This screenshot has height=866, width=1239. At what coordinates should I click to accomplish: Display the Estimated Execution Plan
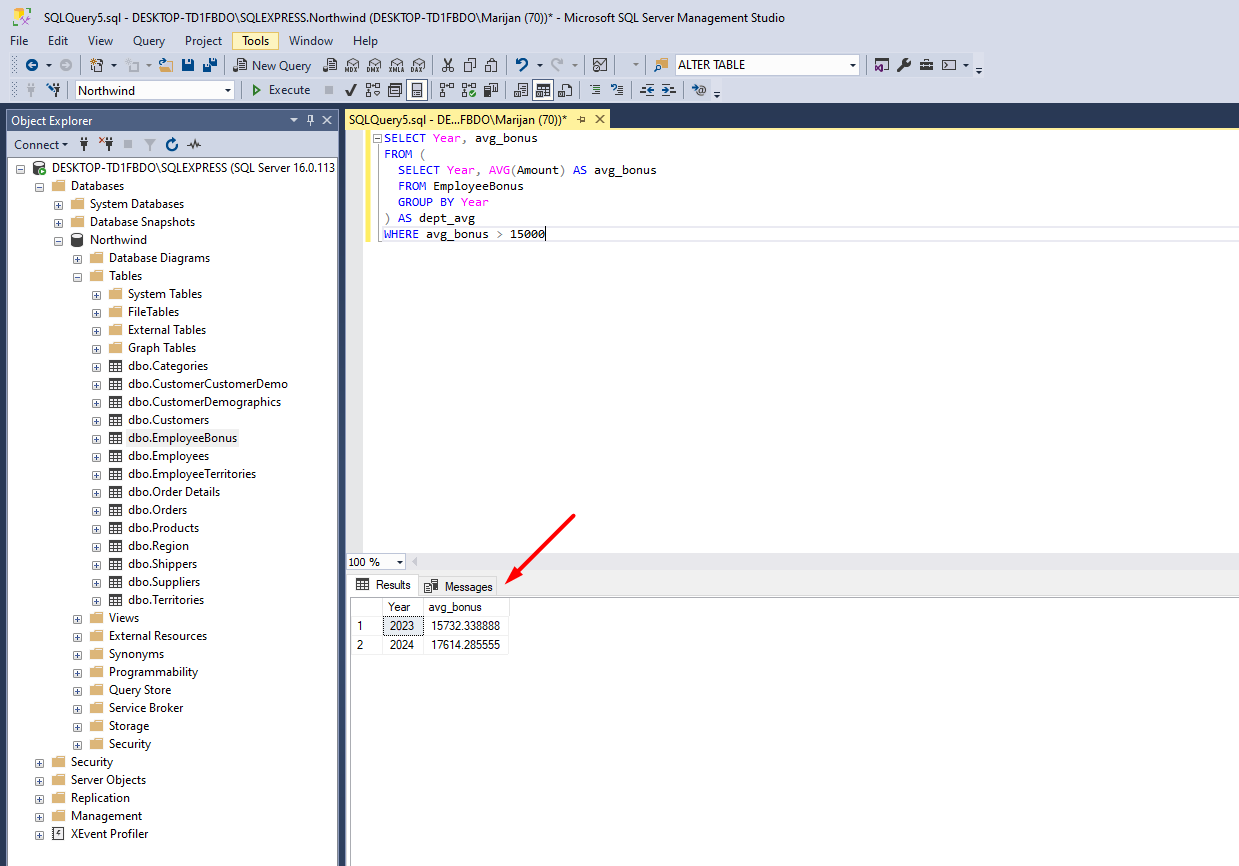[x=373, y=90]
